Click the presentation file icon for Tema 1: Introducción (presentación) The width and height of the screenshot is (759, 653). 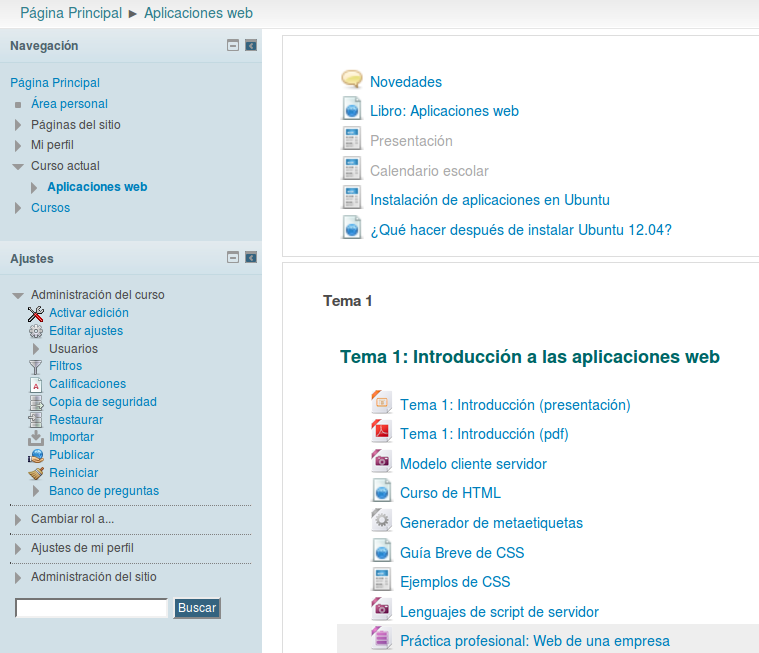click(x=381, y=402)
